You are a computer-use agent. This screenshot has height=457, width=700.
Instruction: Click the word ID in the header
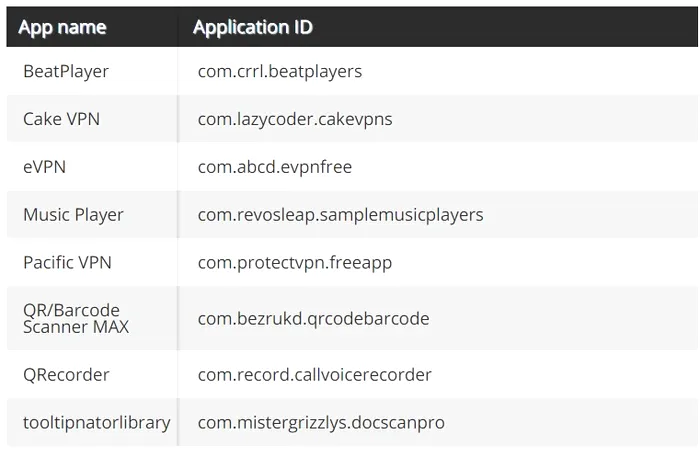pos(300,27)
